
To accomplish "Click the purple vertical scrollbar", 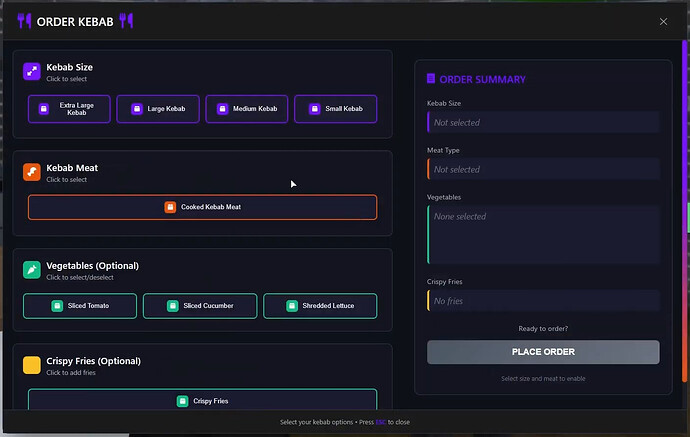I will point(684,211).
